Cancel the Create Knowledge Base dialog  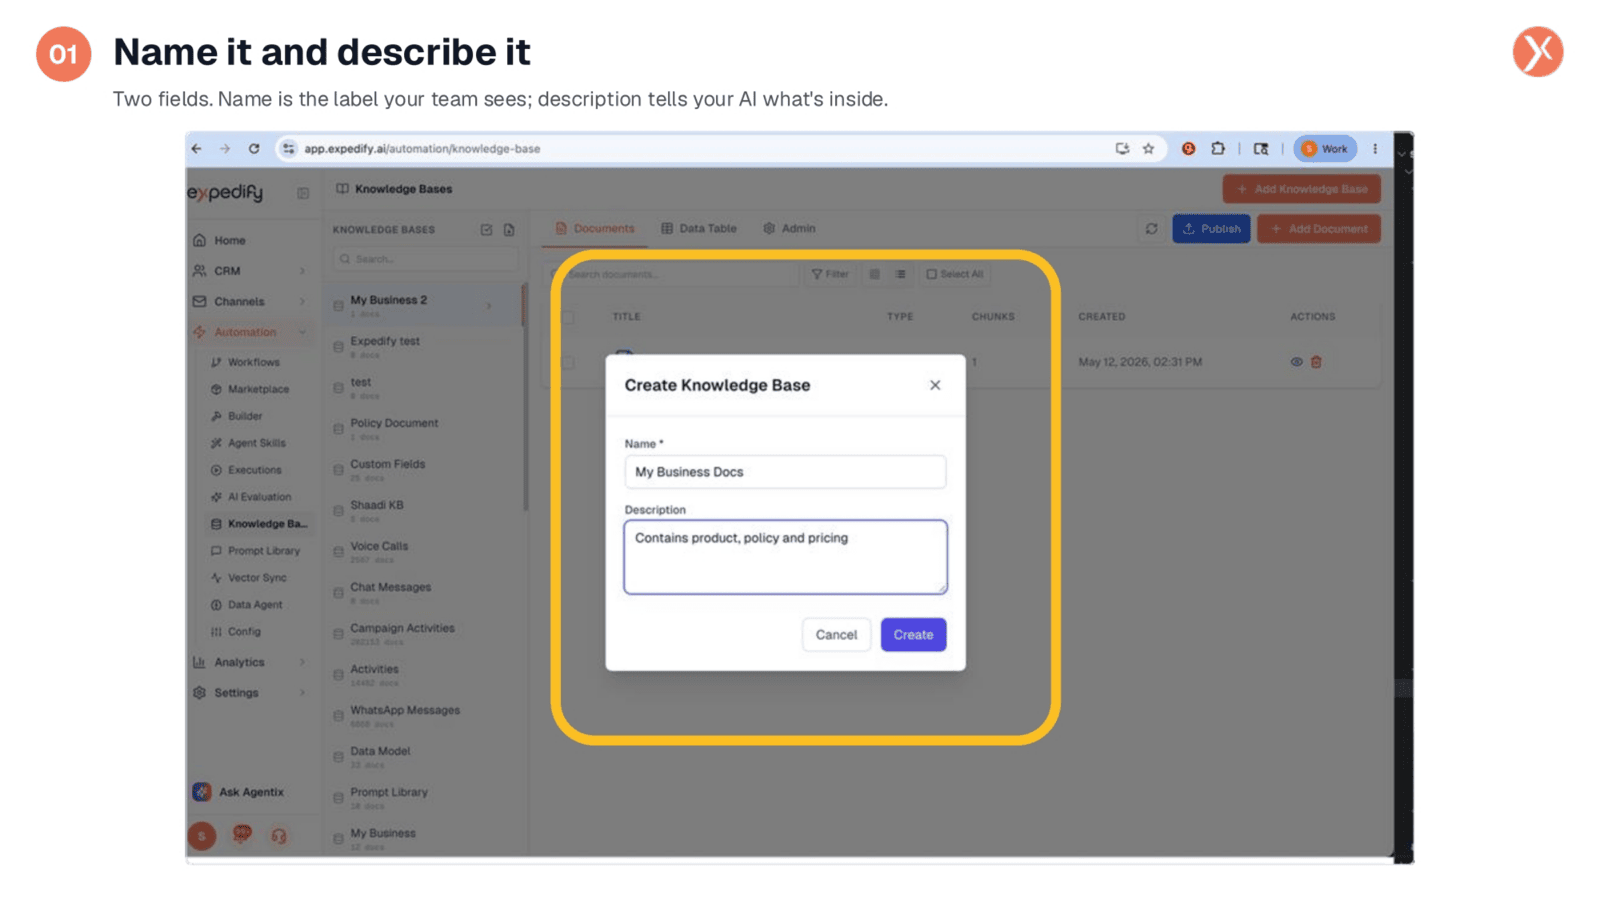coord(836,635)
